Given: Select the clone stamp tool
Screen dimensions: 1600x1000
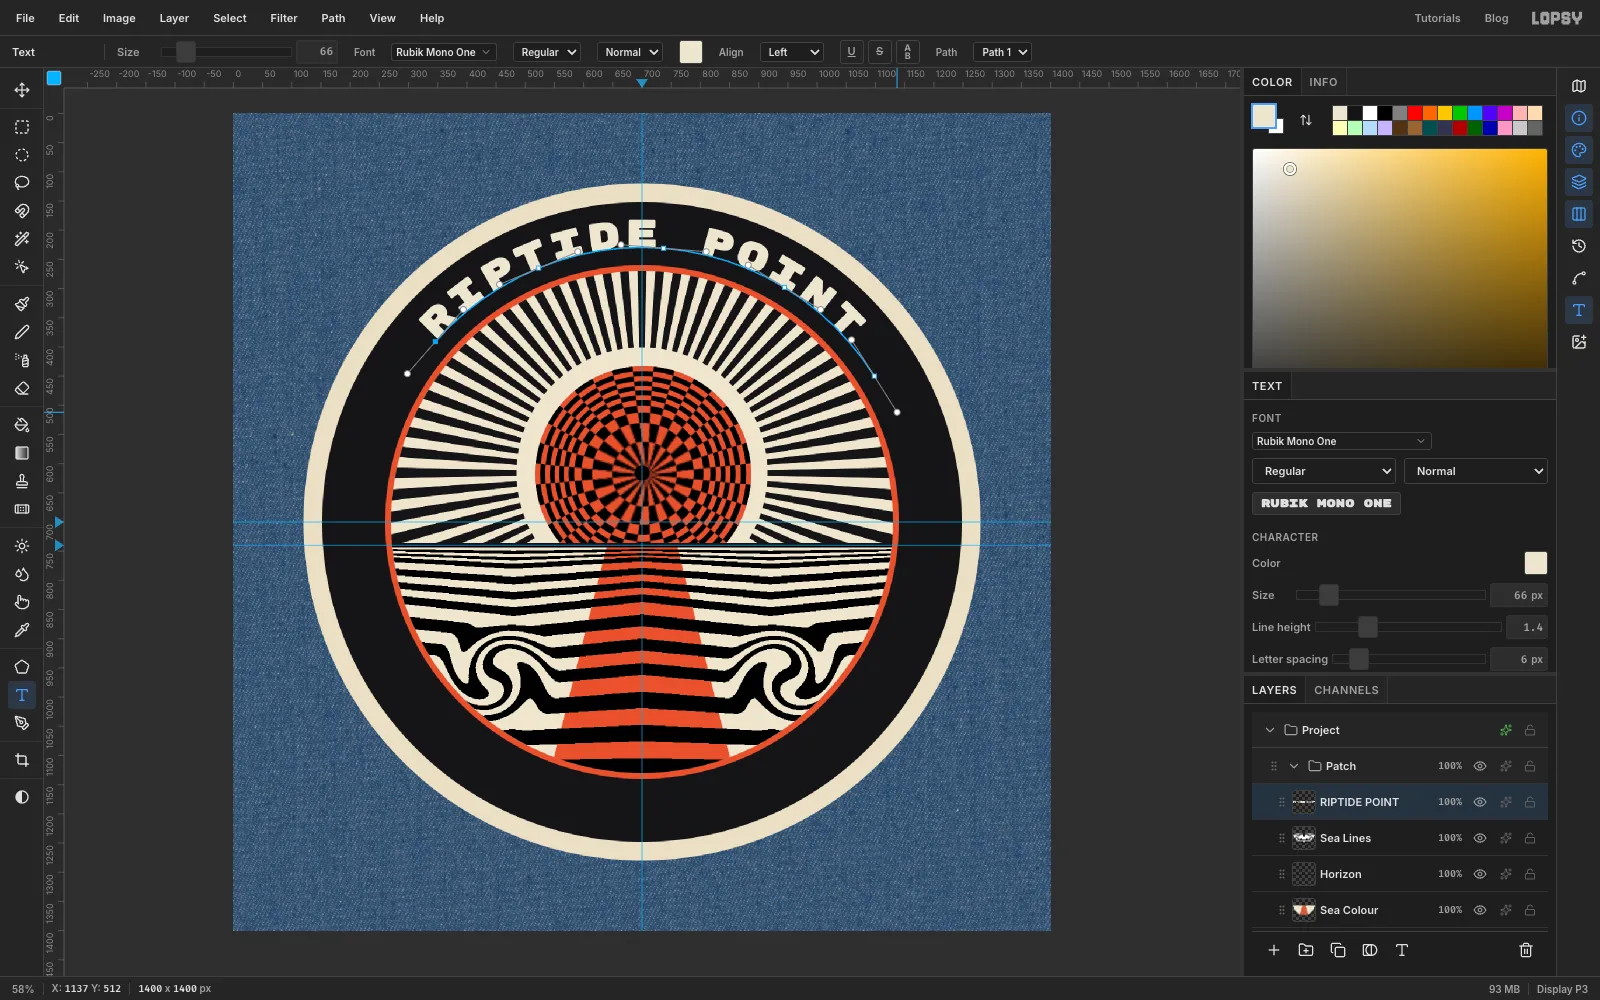Looking at the screenshot, I should coord(22,481).
